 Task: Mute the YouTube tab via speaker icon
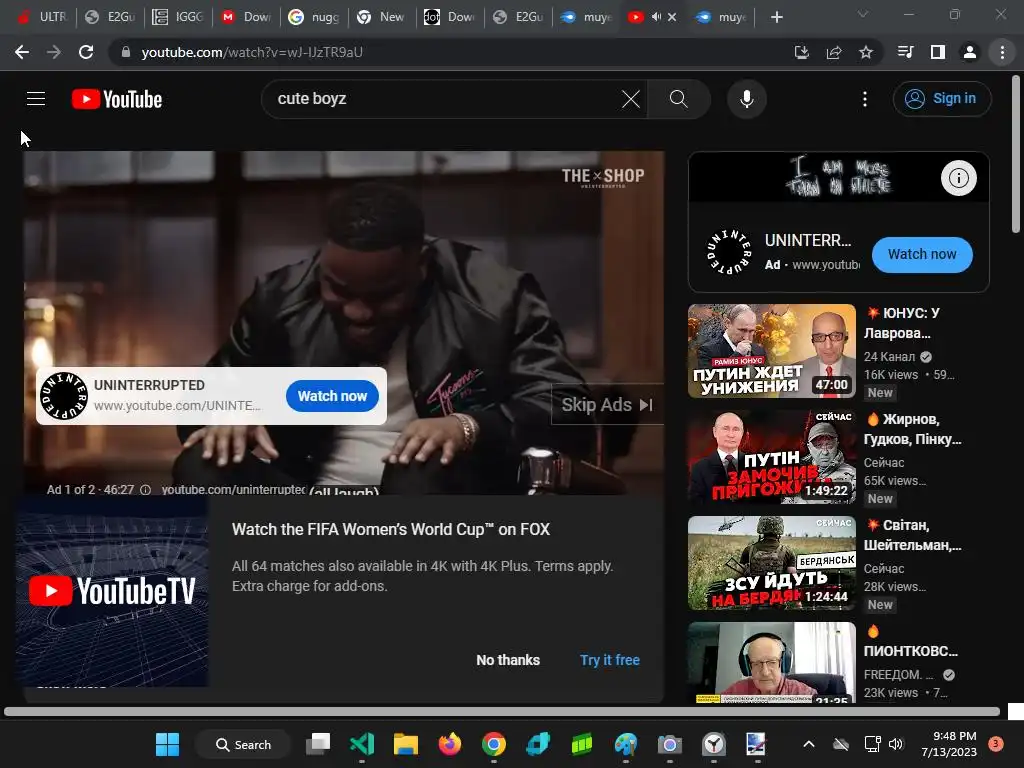[656, 17]
